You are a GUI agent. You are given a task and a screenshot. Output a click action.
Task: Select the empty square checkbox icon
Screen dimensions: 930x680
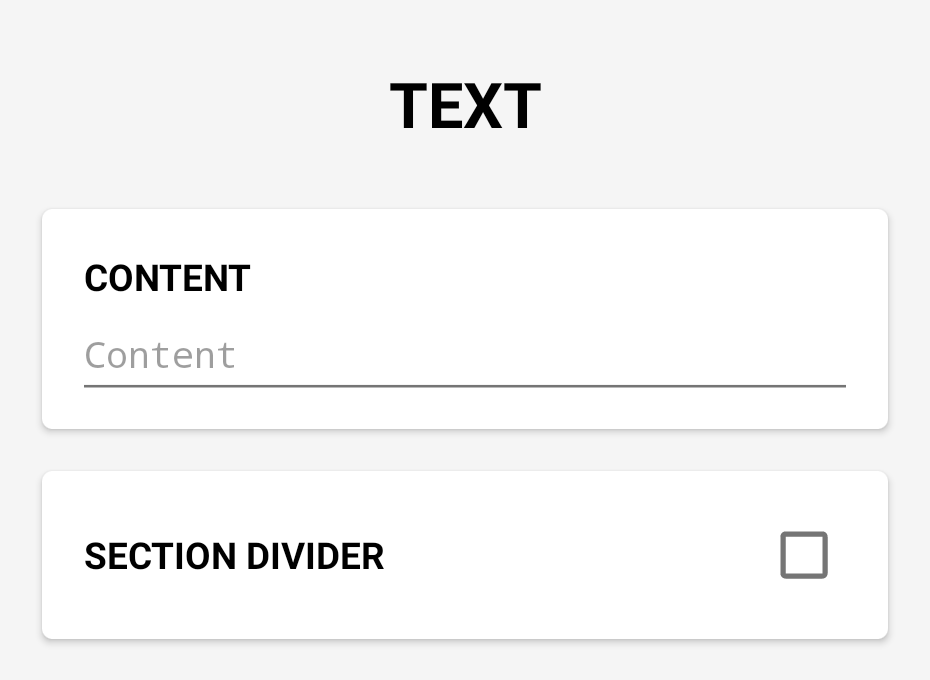point(804,555)
